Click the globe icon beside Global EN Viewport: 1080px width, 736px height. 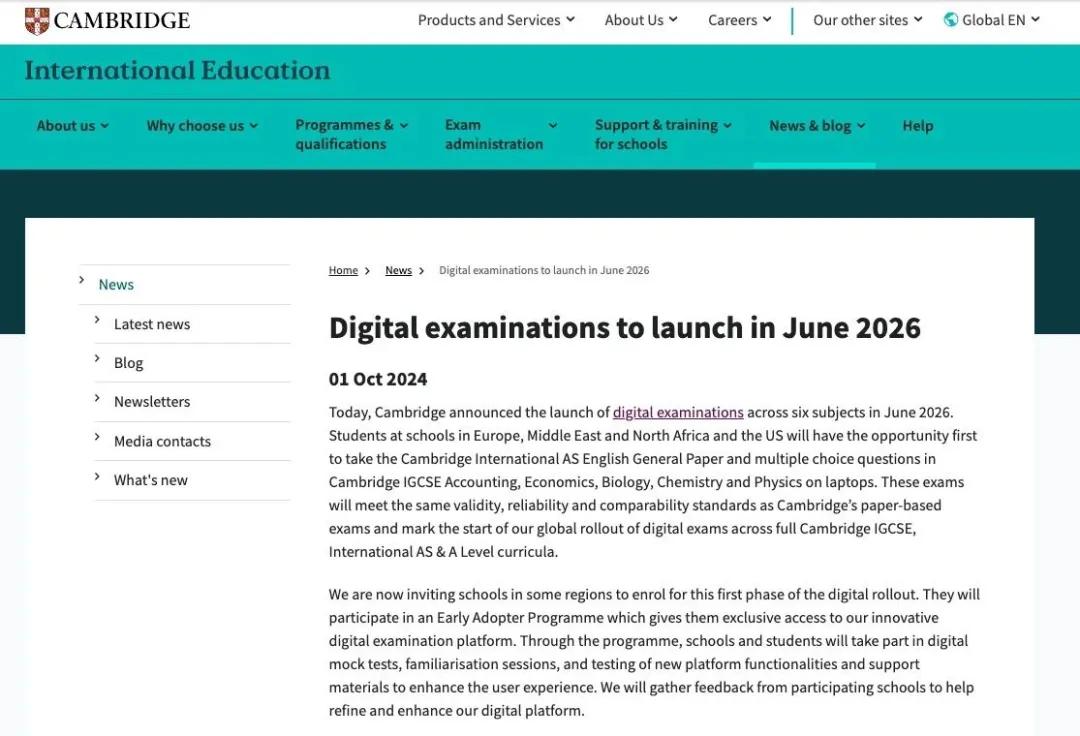(x=950, y=20)
